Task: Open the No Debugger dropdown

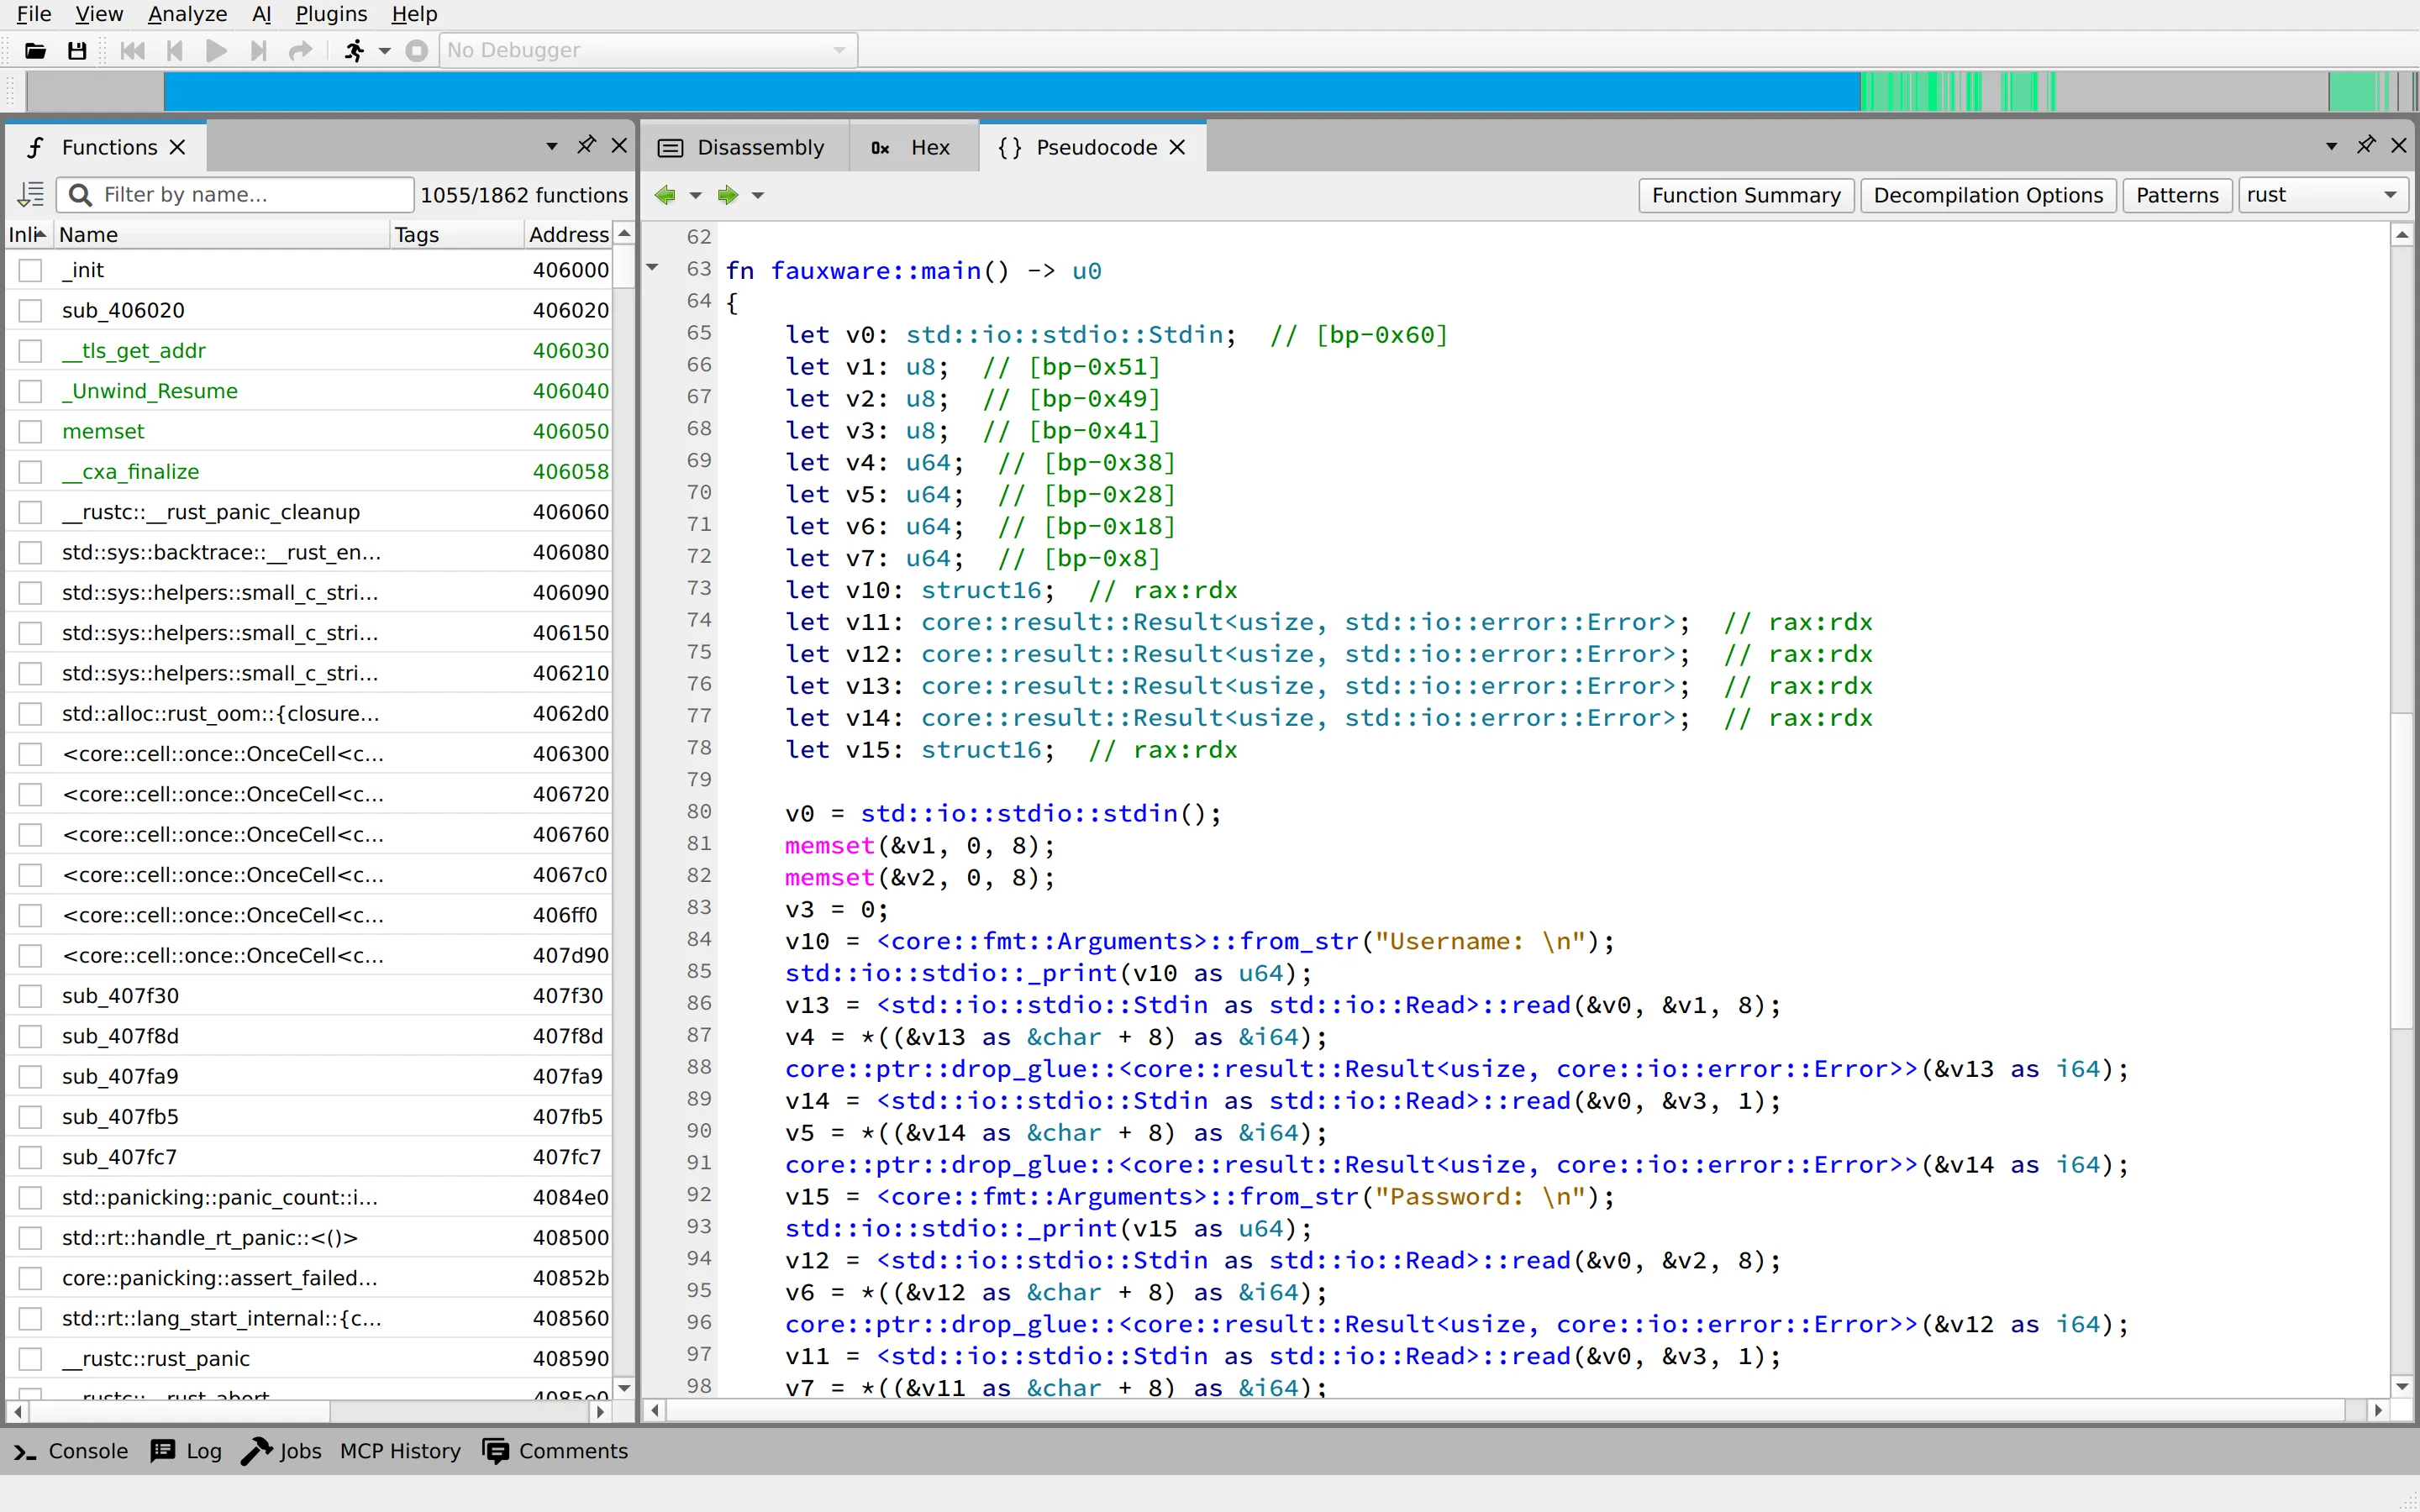Action: coord(648,50)
